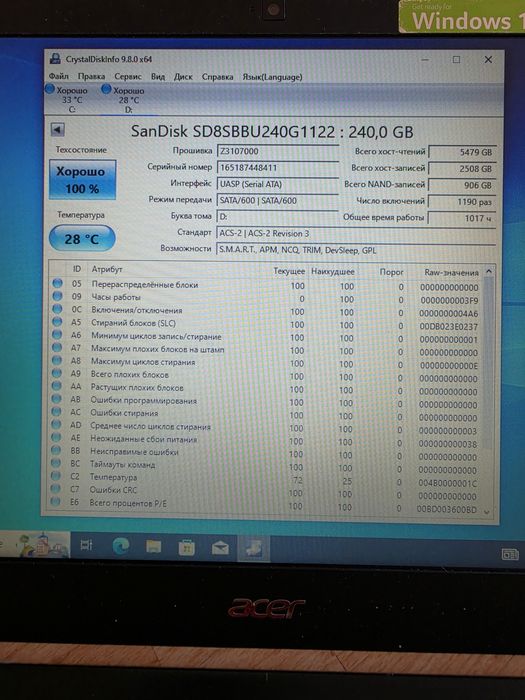Click status circle for AC Ошибки стирания
525x700 pixels.
coord(56,412)
